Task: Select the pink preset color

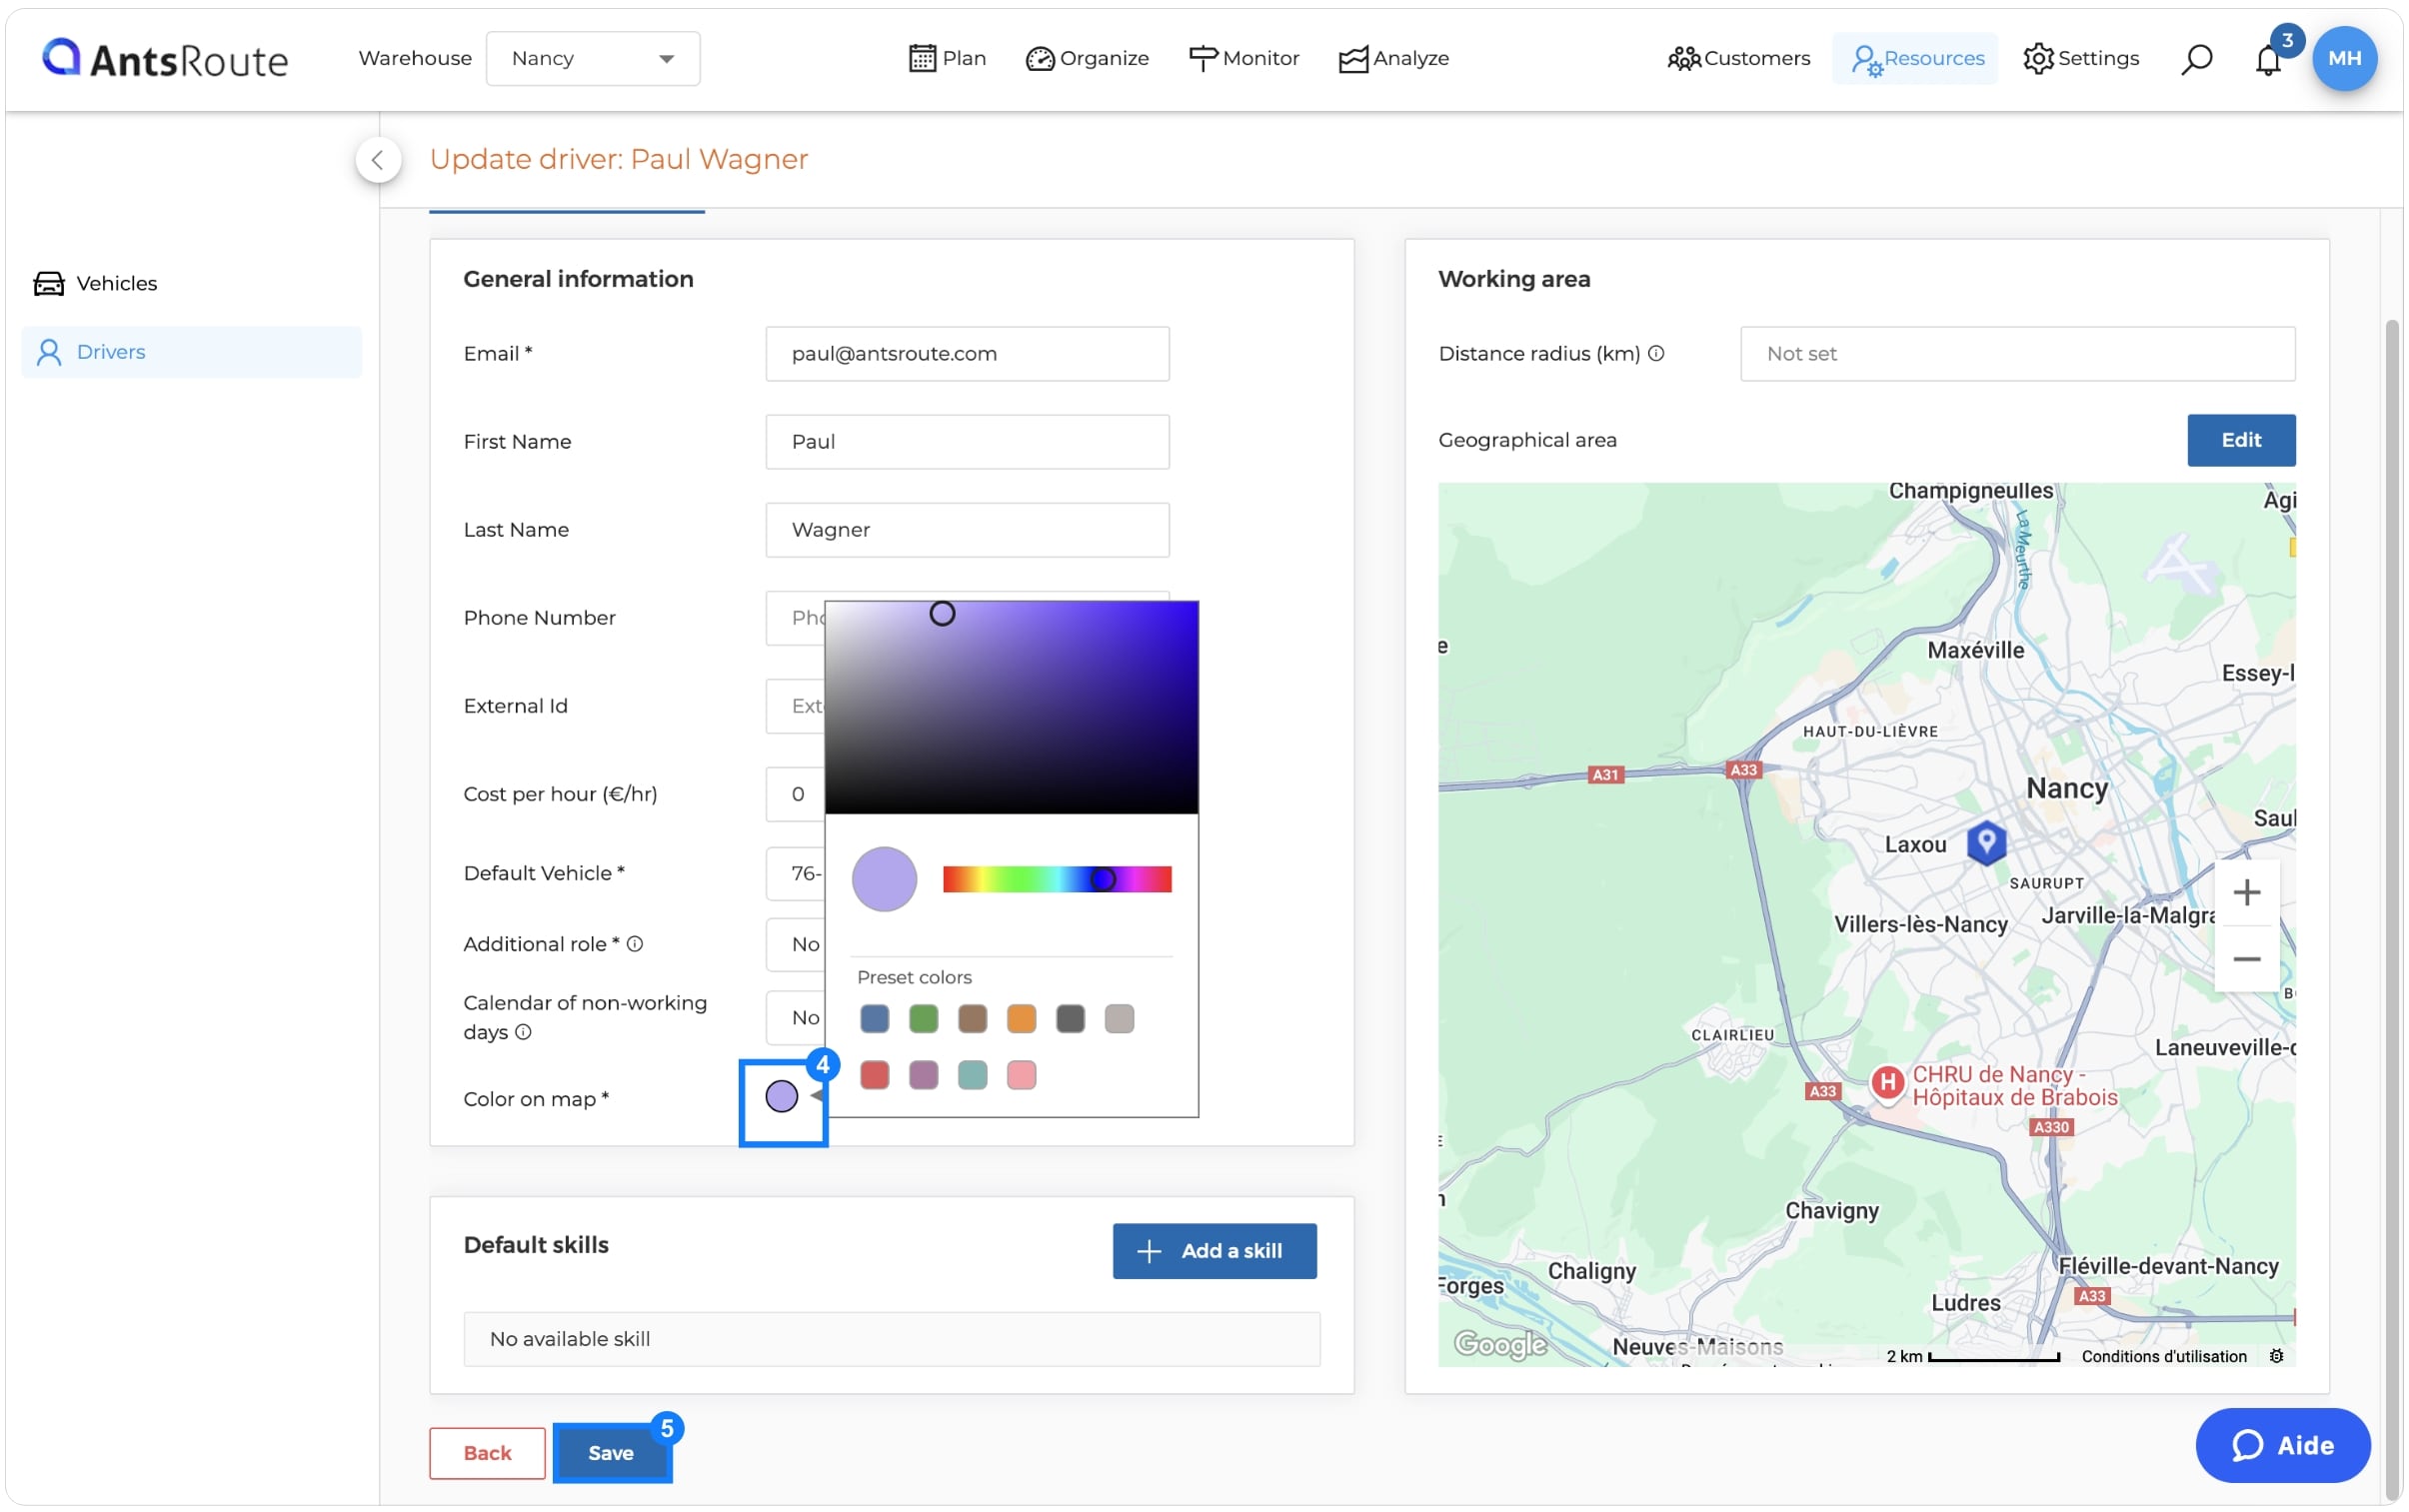Action: pyautogui.click(x=1021, y=1075)
